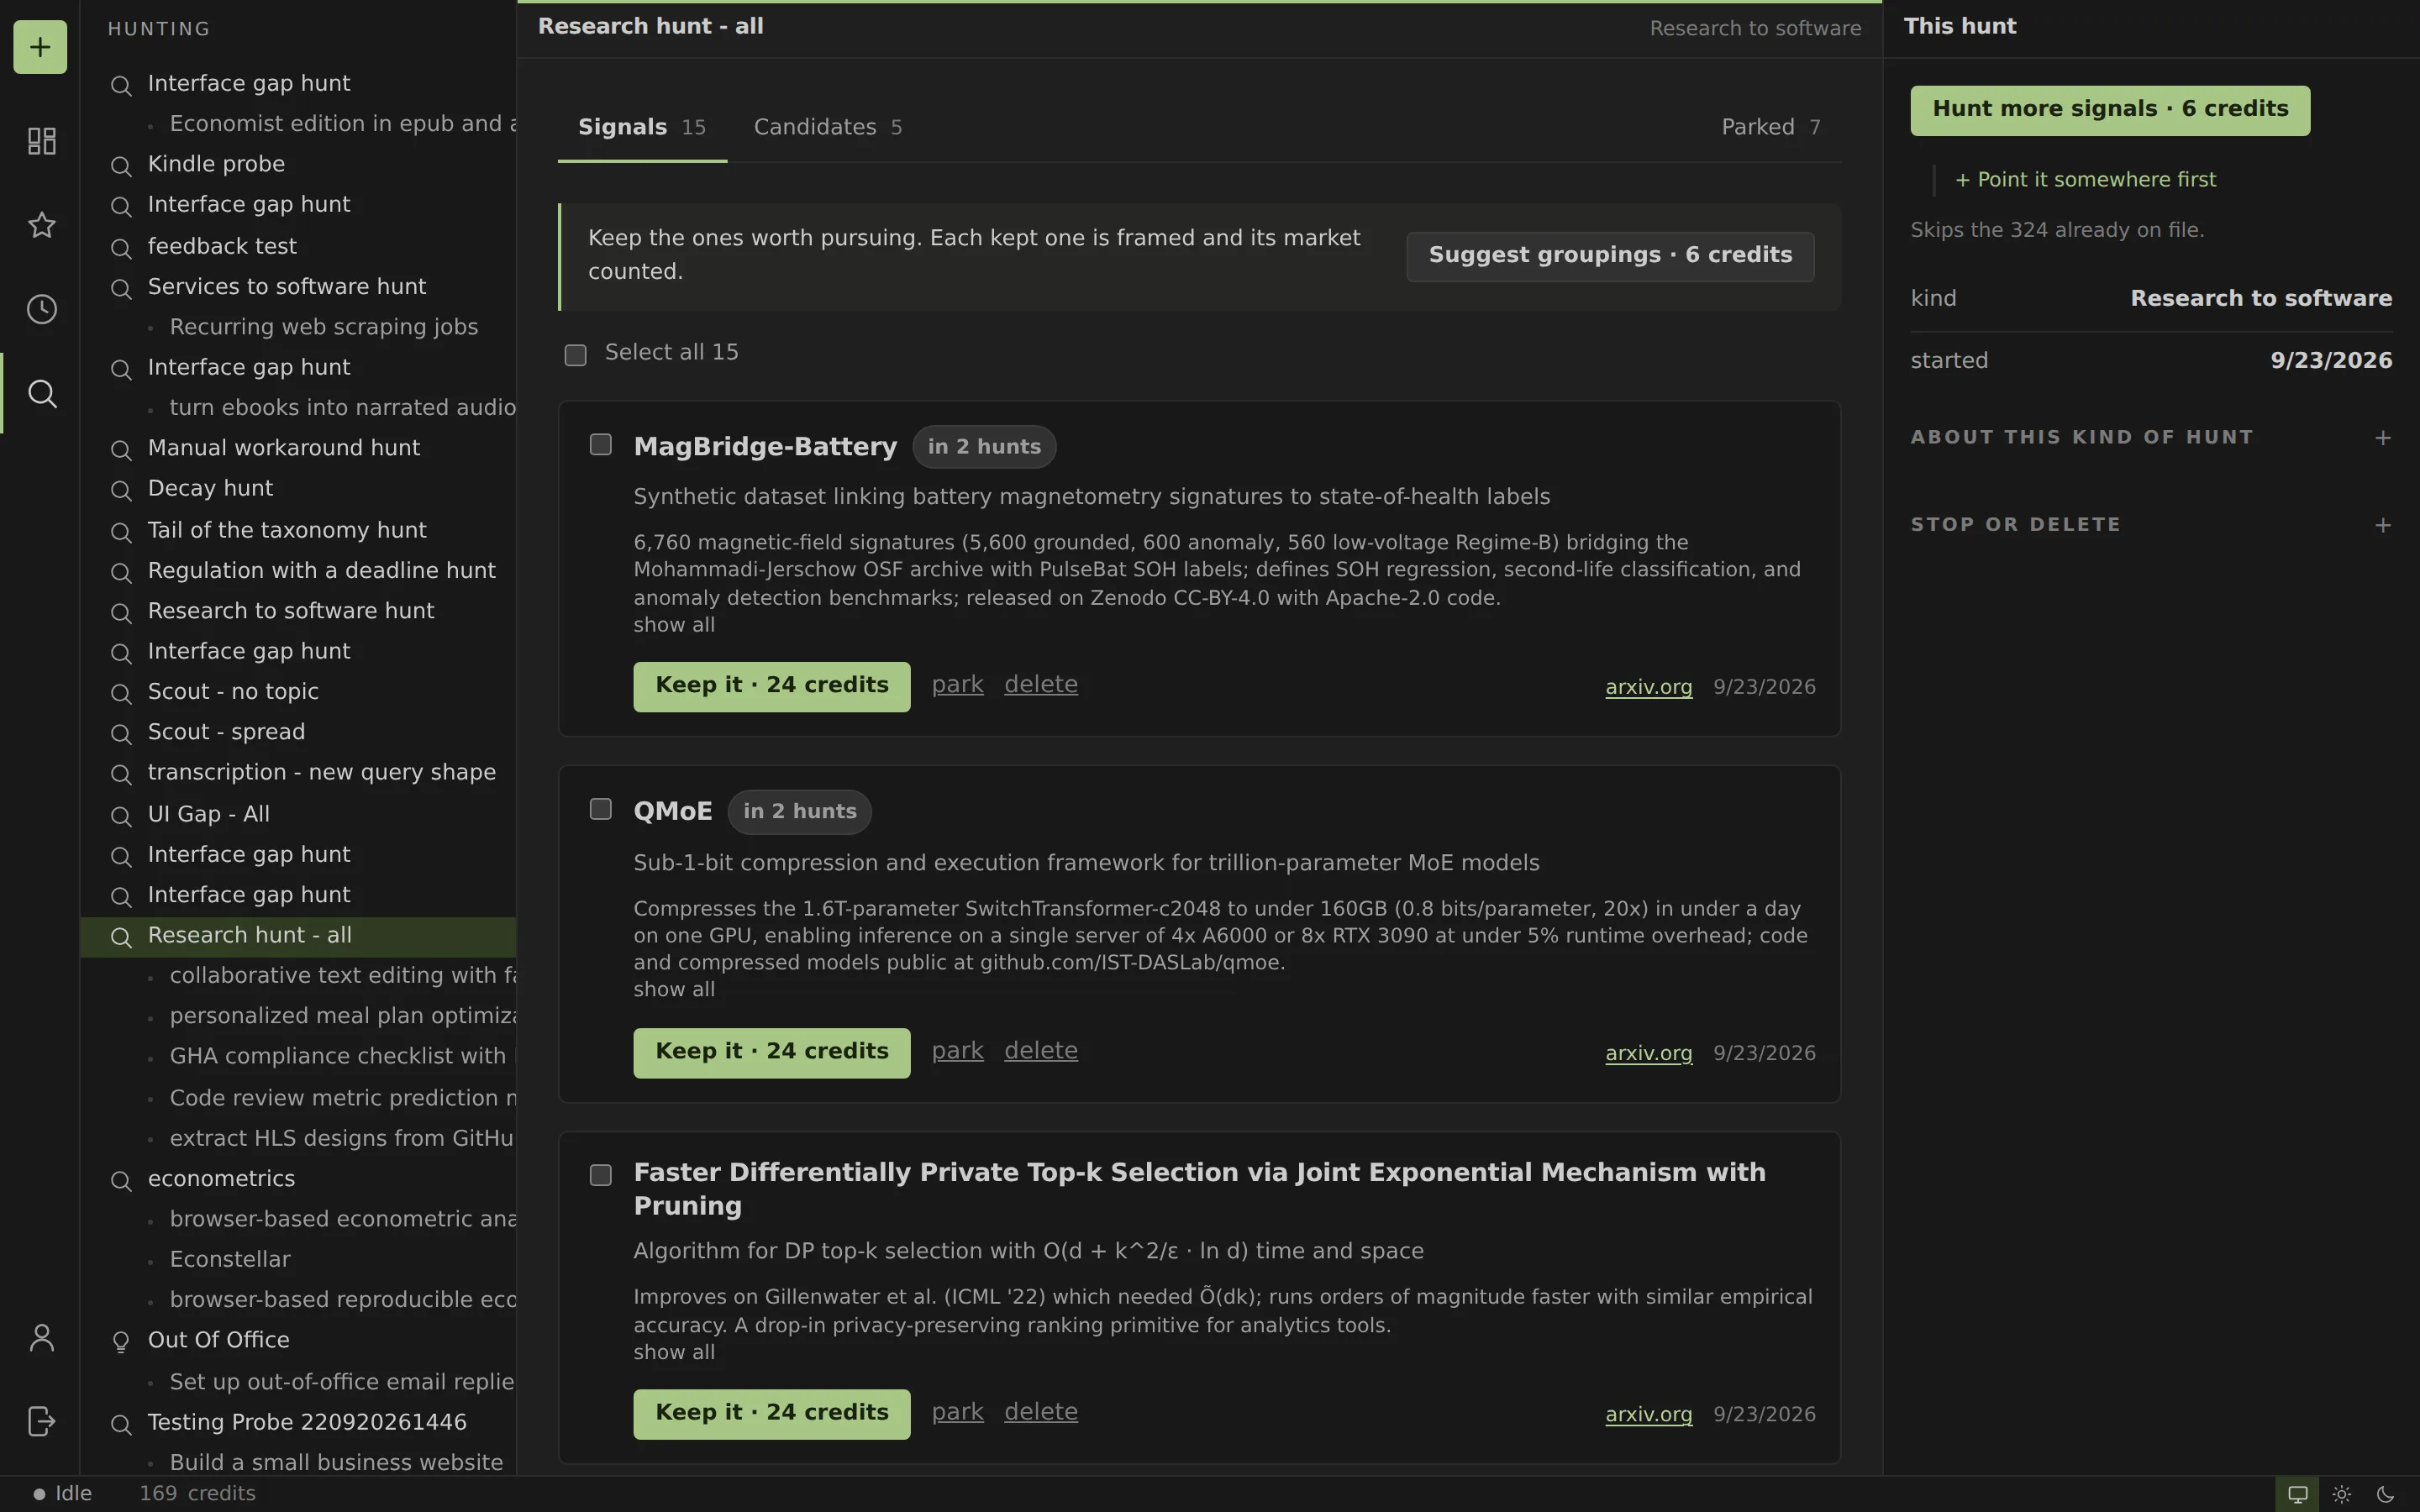Select Manual workaround hunt in sidebar

[283, 448]
